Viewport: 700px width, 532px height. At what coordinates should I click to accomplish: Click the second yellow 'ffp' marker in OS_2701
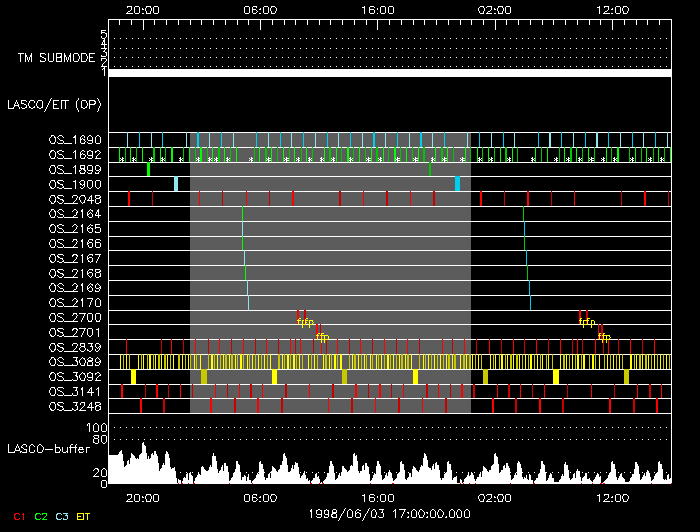click(604, 337)
